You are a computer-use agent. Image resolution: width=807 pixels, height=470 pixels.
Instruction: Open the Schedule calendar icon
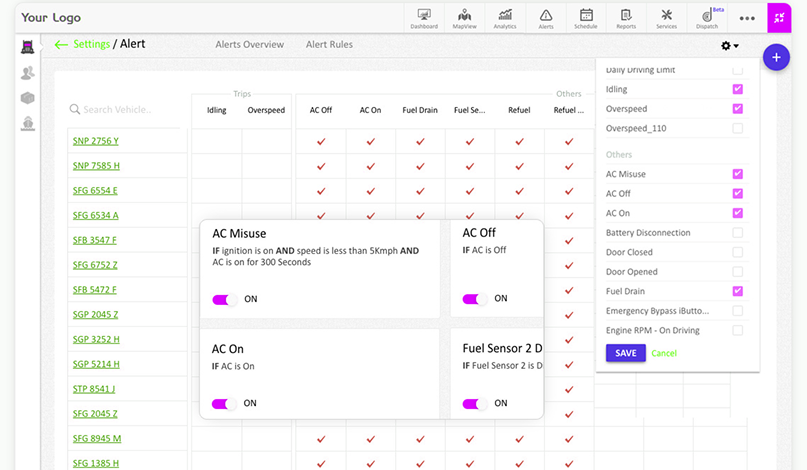tap(586, 18)
